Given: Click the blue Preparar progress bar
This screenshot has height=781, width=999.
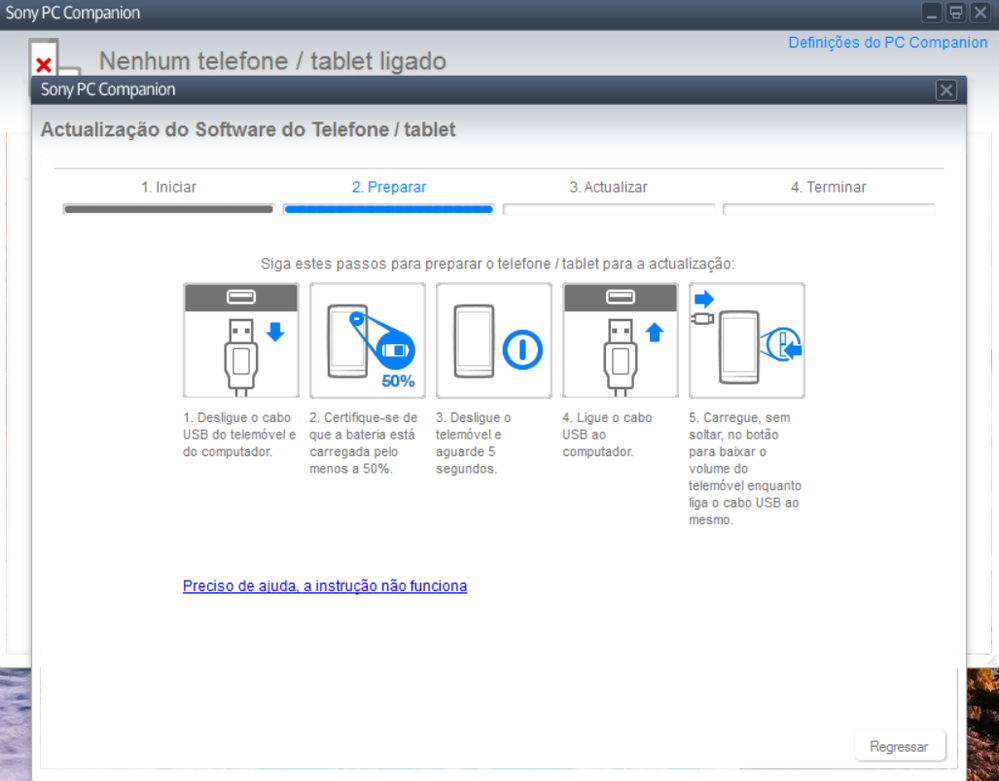Looking at the screenshot, I should pos(388,209).
